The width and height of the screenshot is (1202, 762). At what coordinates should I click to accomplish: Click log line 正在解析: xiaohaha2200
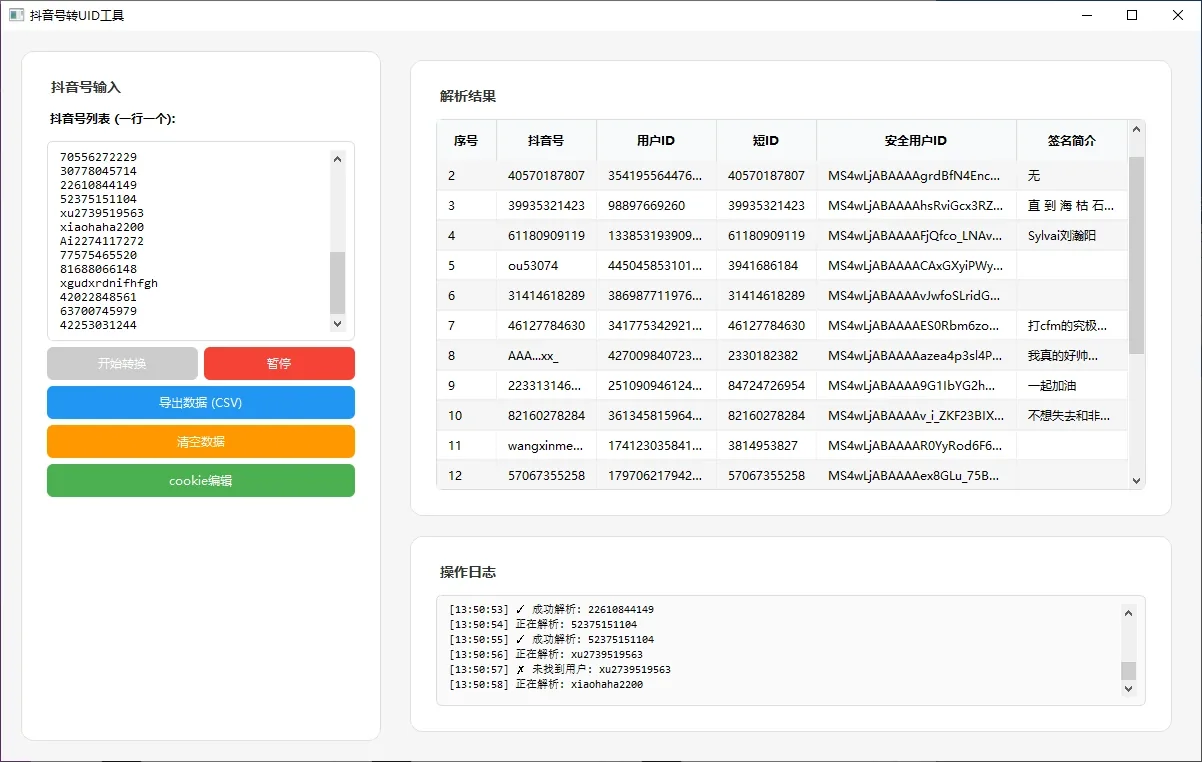click(546, 684)
